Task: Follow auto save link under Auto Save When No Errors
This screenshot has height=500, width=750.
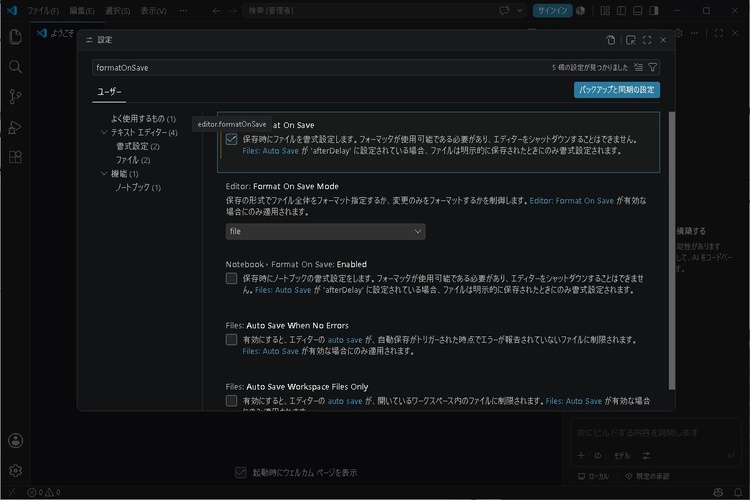Action: point(345,340)
